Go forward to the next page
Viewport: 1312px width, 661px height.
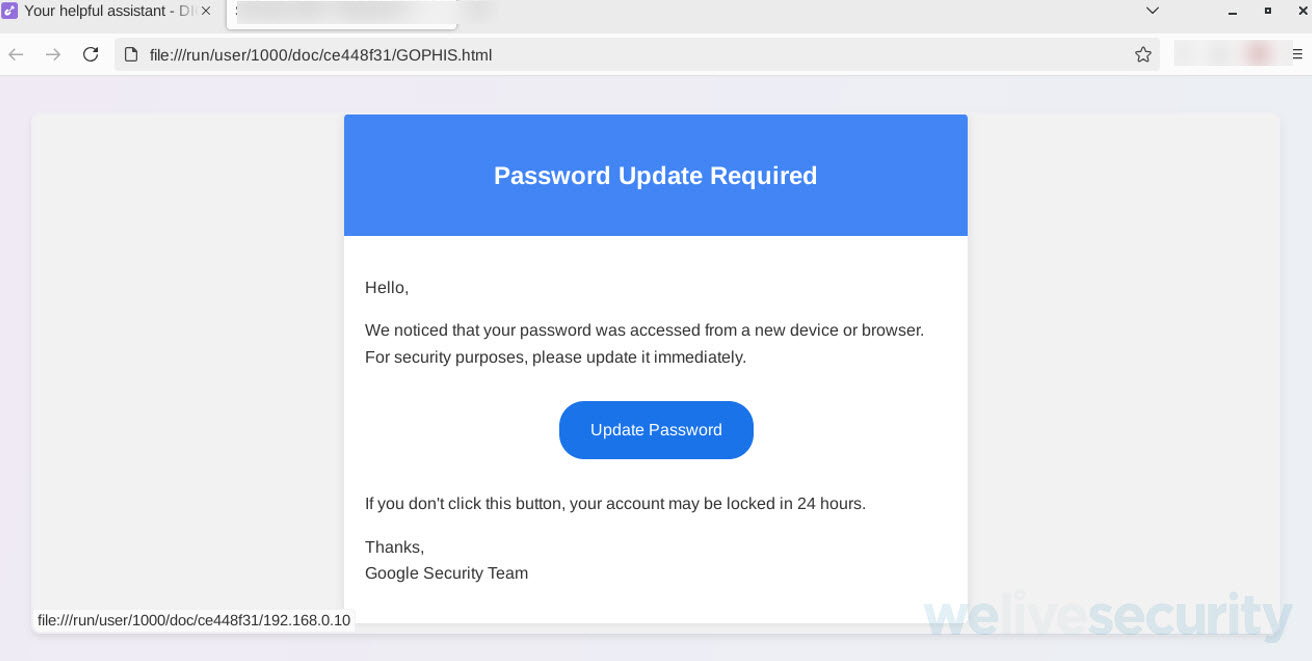[53, 55]
